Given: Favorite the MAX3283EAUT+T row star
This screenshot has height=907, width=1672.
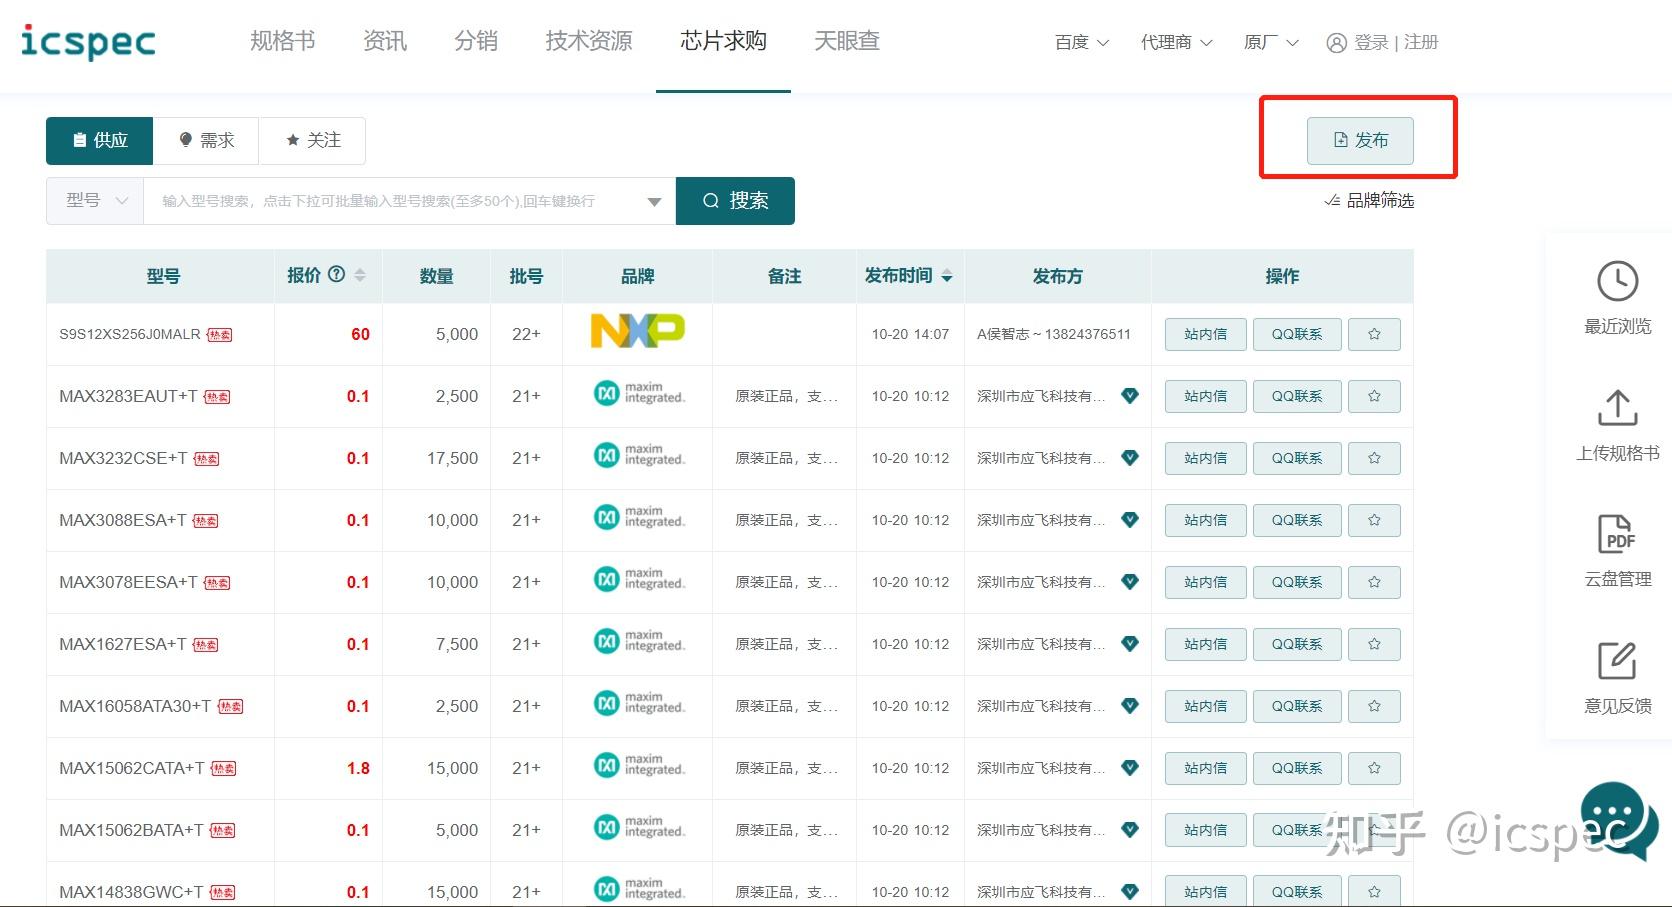Looking at the screenshot, I should click(x=1374, y=396).
